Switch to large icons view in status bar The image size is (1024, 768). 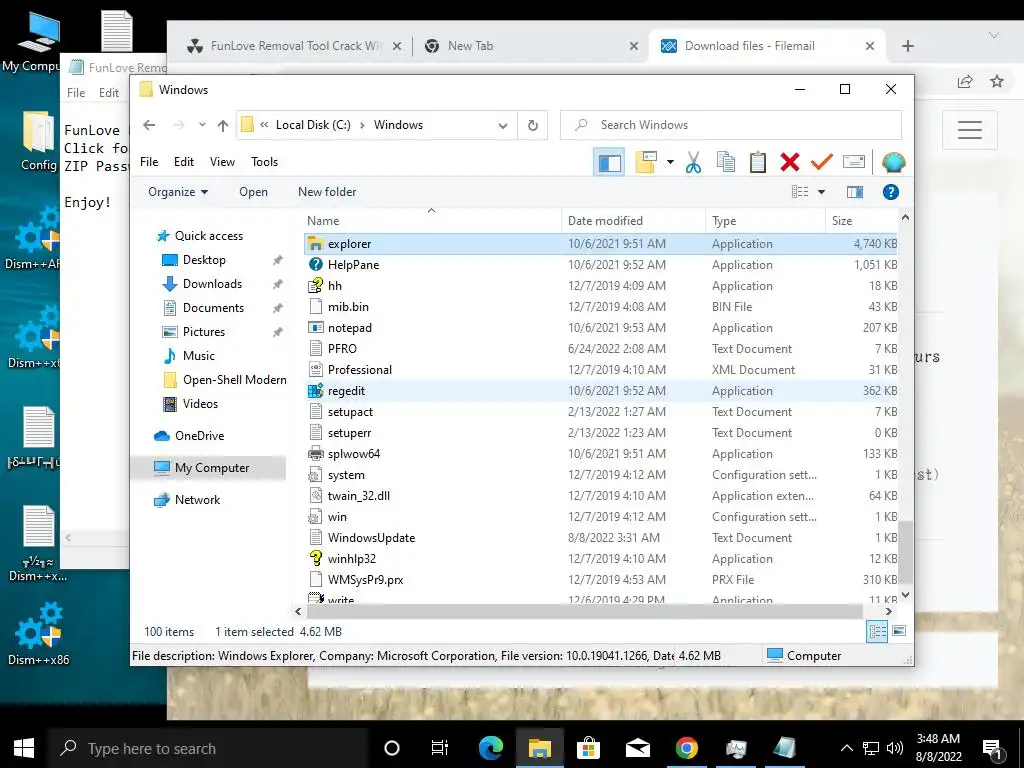pyautogui.click(x=899, y=631)
